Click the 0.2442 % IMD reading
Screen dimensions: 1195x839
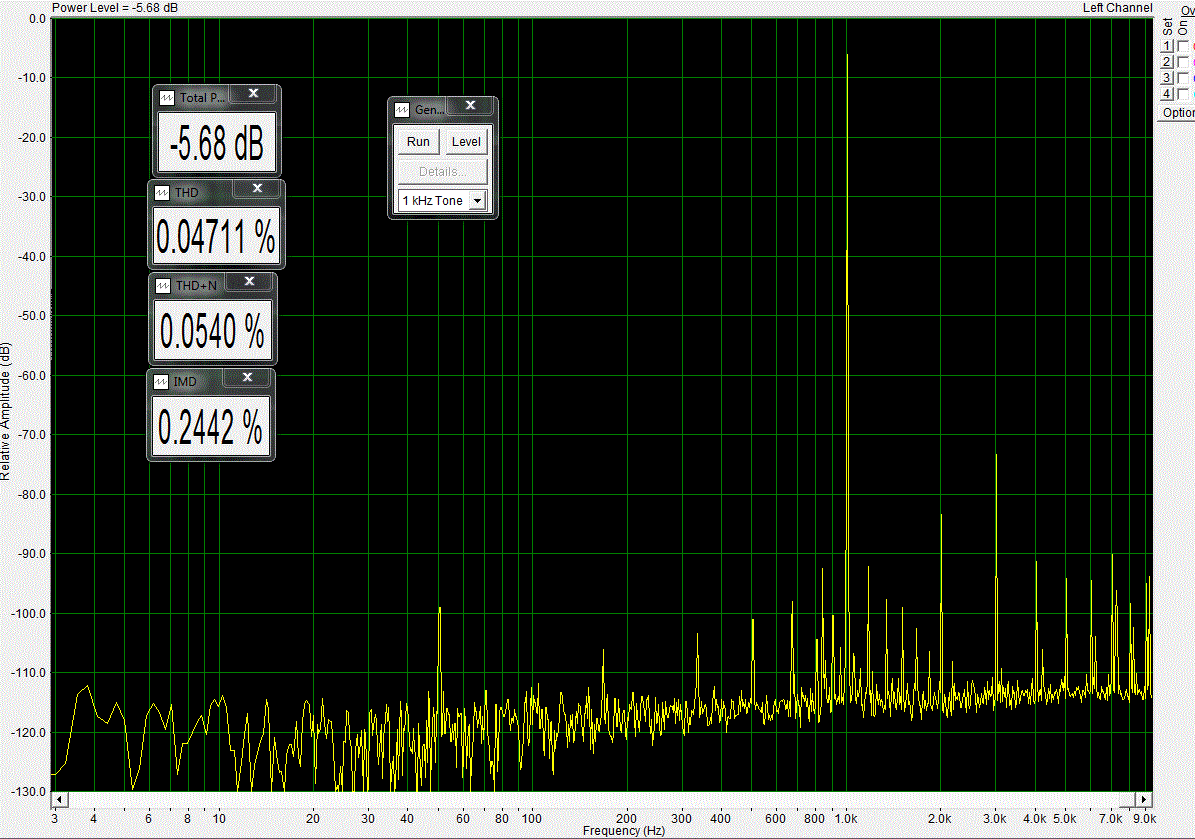[x=211, y=426]
